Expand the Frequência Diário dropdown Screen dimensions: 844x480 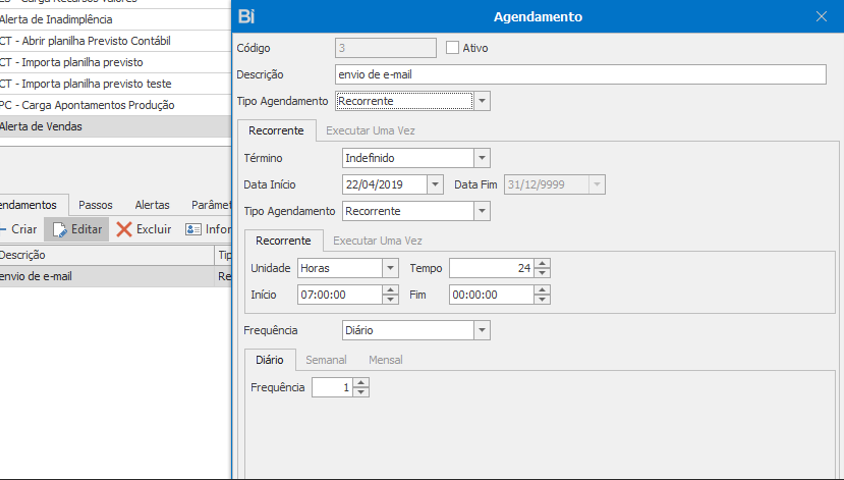pyautogui.click(x=482, y=331)
